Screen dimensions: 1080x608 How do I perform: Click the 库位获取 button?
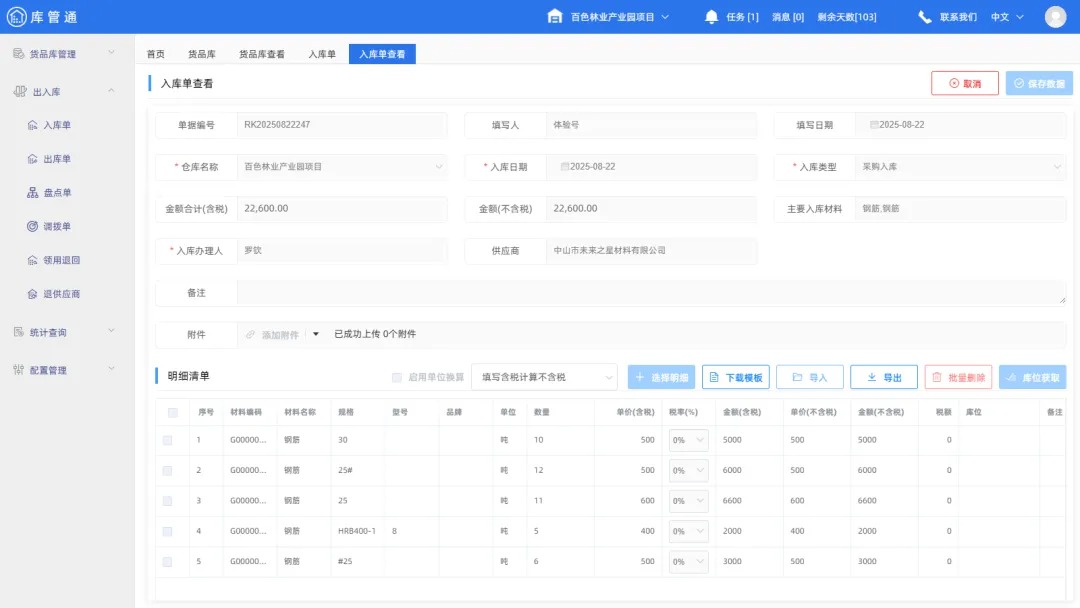(x=1031, y=377)
